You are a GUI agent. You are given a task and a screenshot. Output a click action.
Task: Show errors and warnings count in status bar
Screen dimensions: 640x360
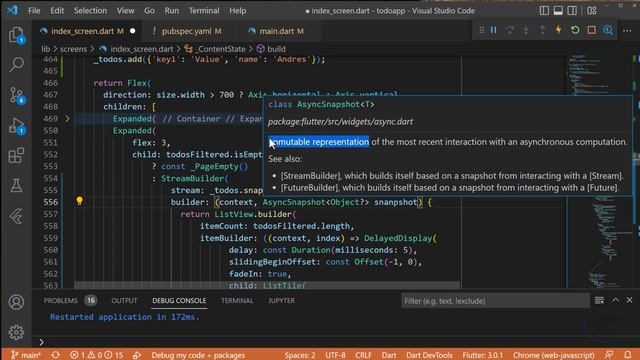(96, 355)
